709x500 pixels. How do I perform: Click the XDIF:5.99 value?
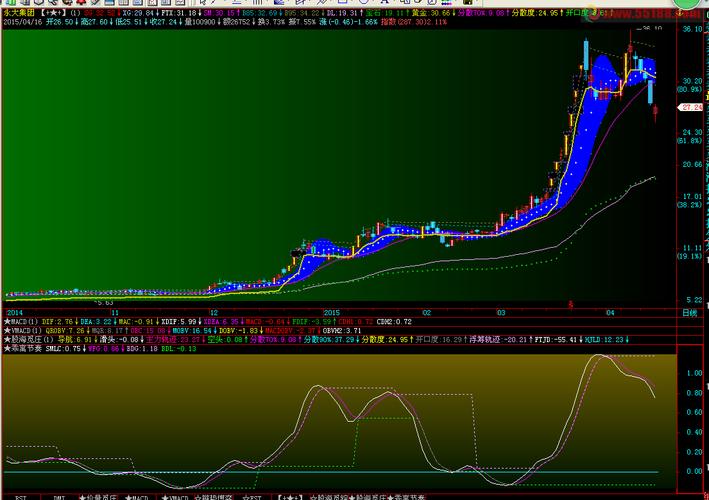tap(179, 322)
